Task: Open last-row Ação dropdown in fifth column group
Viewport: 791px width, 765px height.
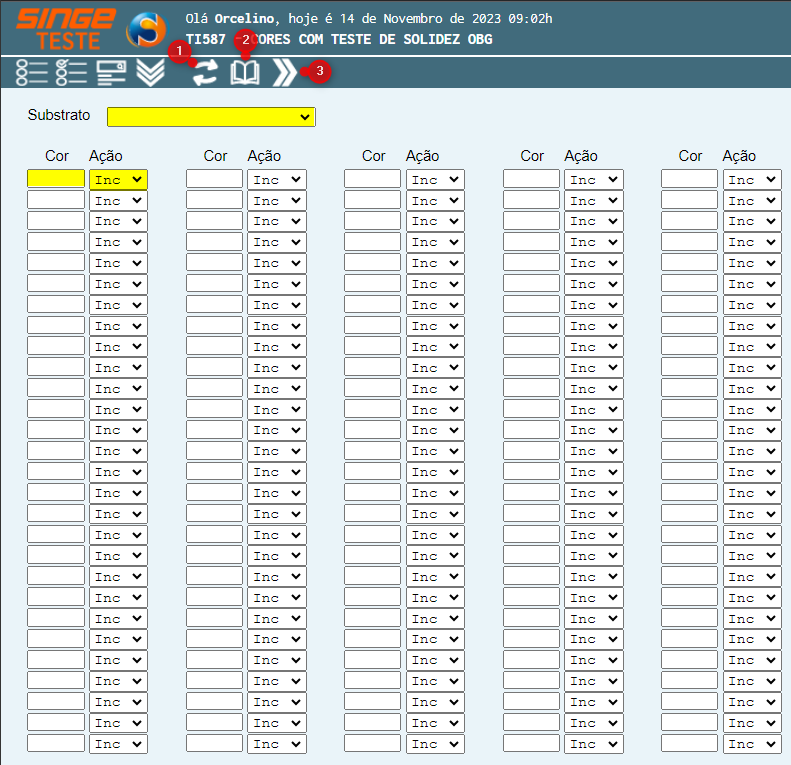Action: point(752,744)
